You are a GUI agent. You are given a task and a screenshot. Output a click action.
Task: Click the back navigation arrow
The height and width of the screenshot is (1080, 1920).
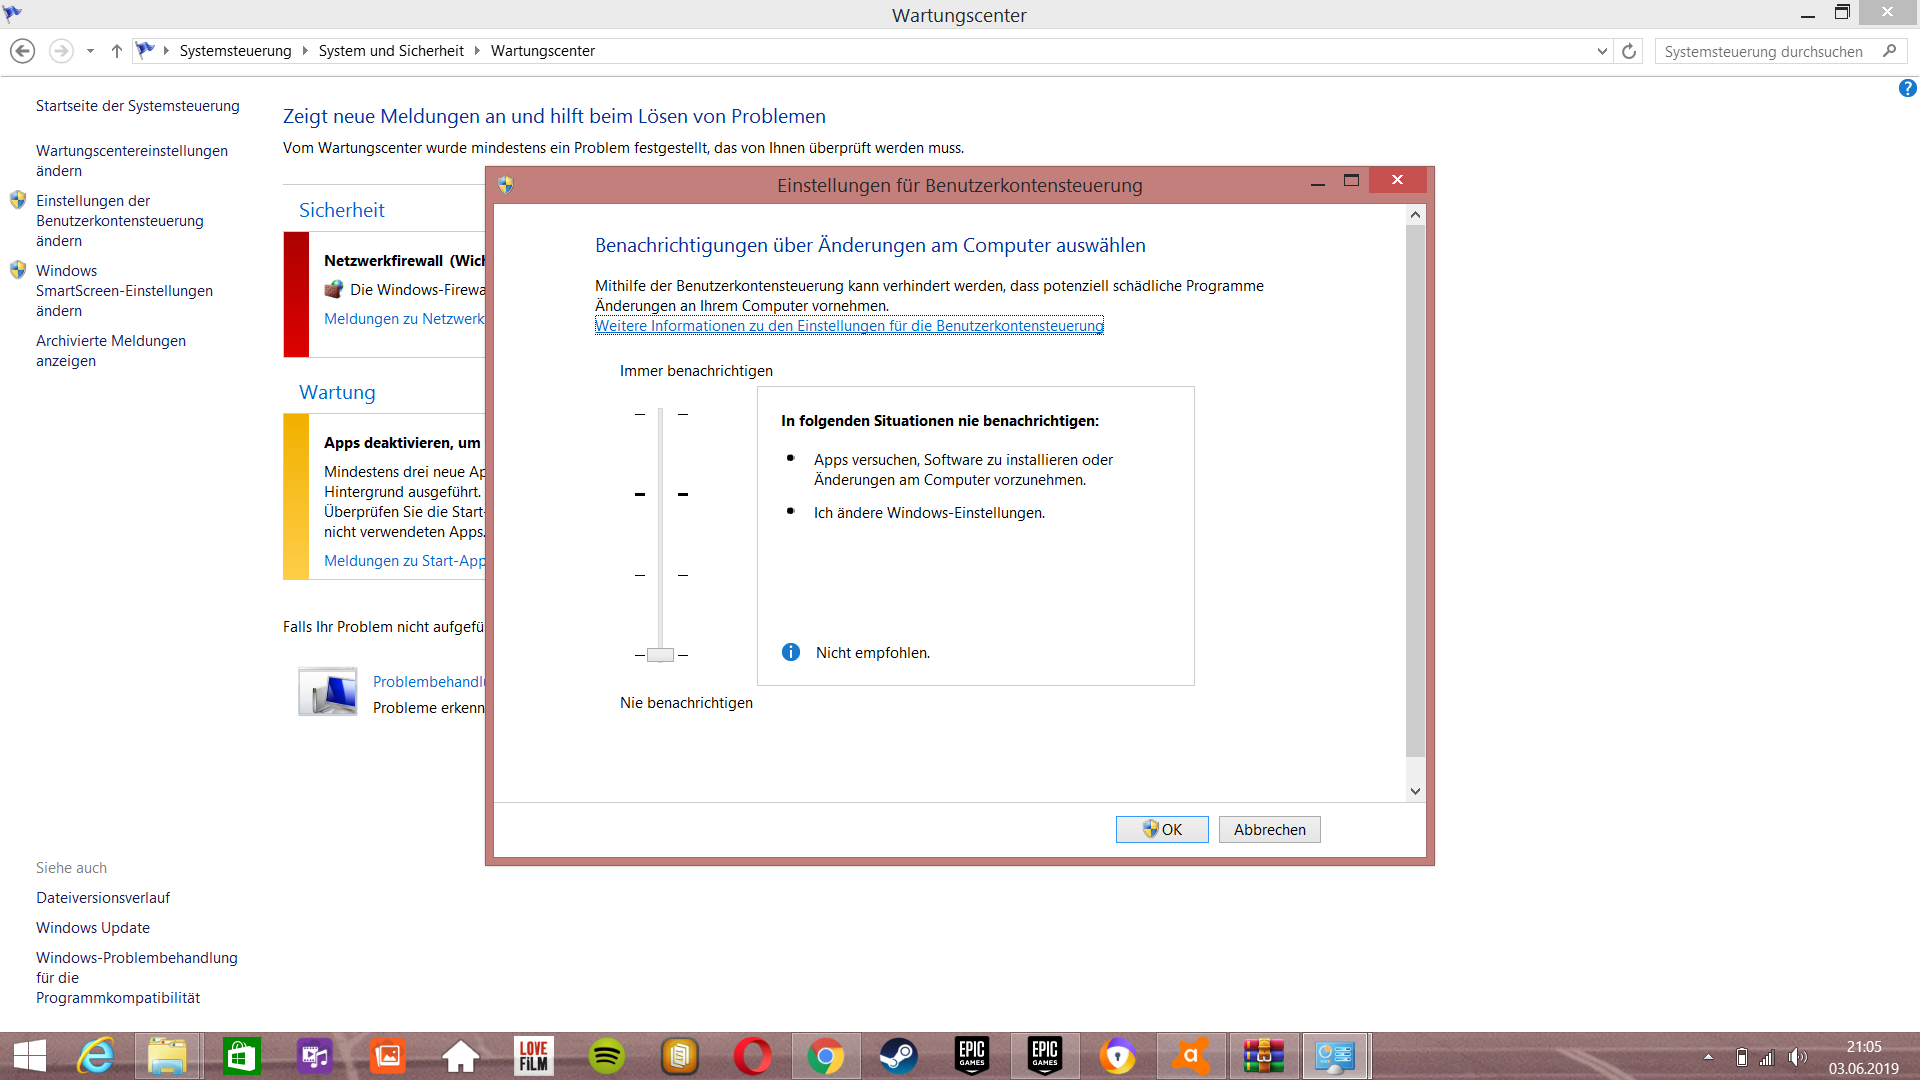click(x=23, y=51)
